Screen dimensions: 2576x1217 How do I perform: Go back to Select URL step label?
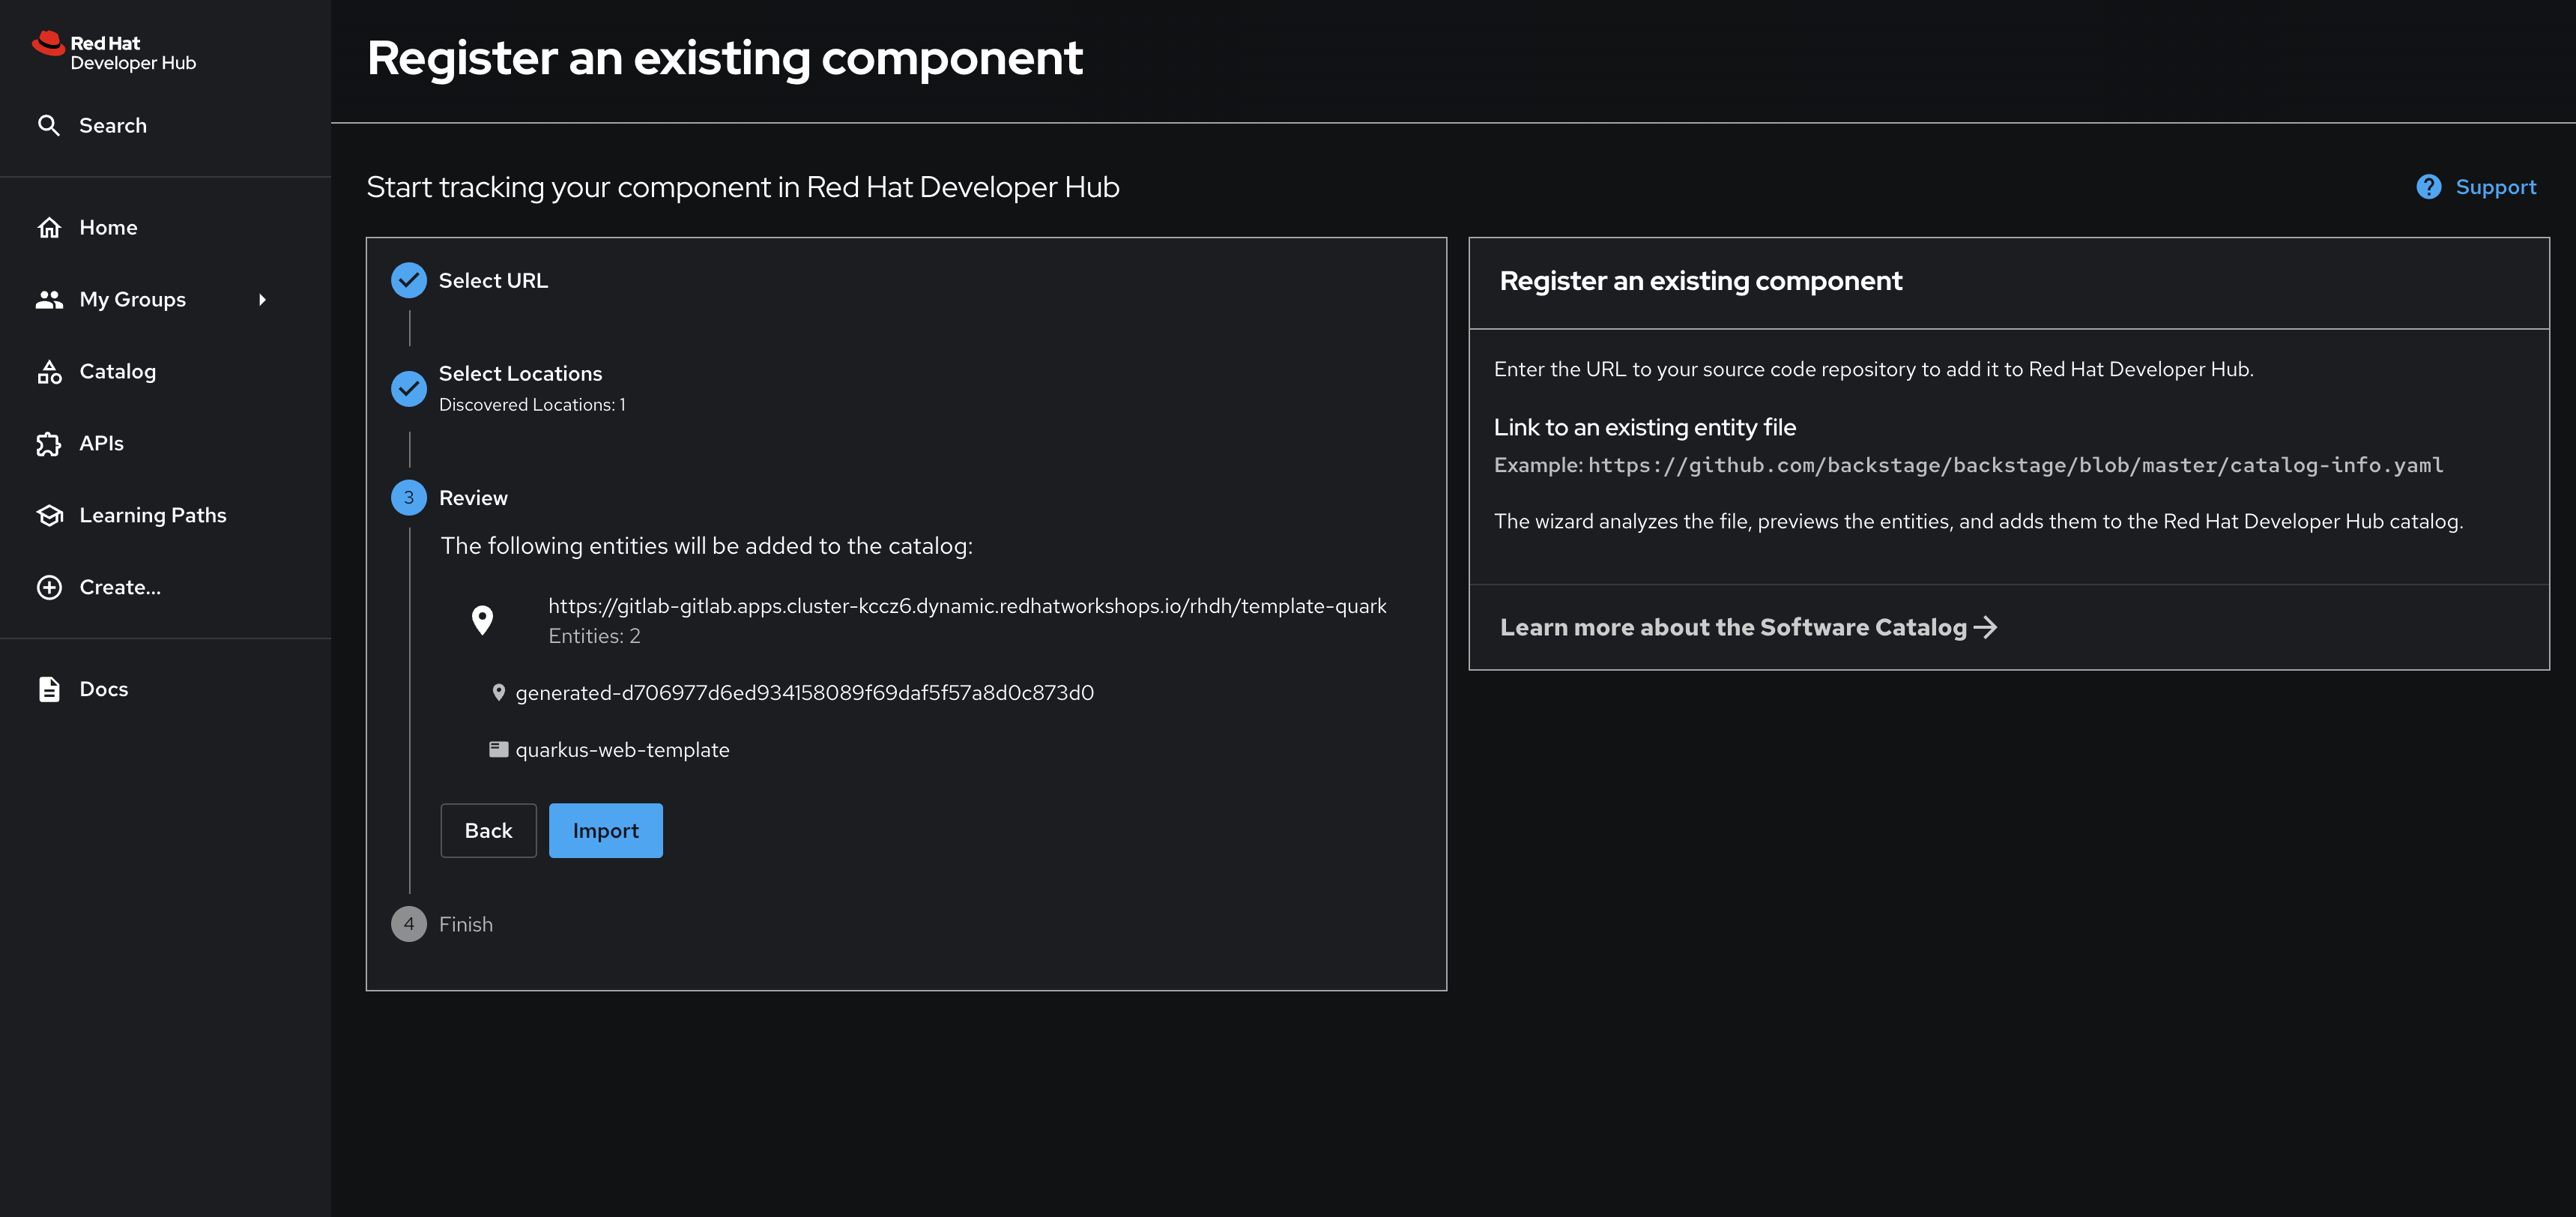click(x=493, y=280)
